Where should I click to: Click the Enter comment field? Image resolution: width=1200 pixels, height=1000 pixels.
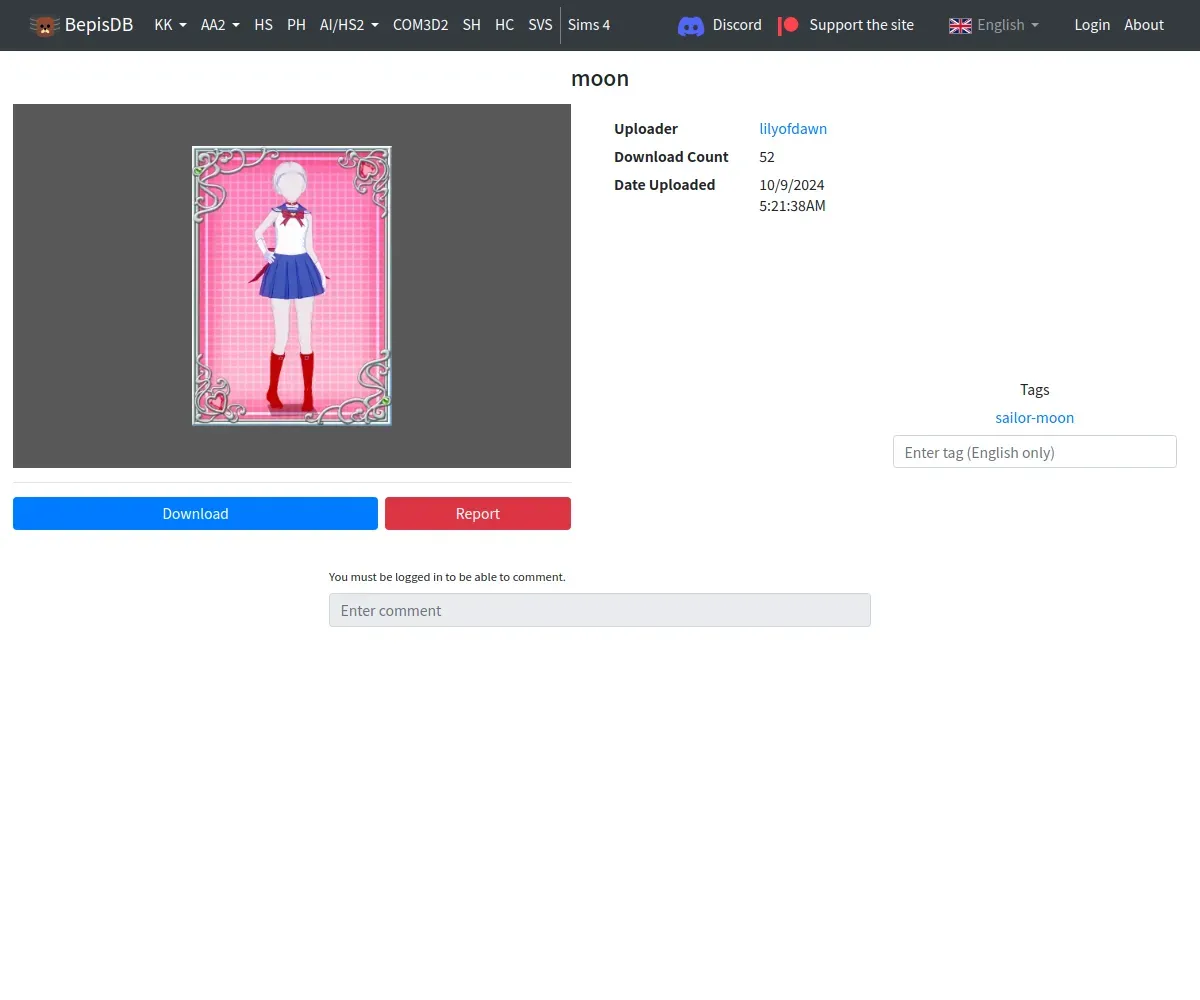coord(600,610)
